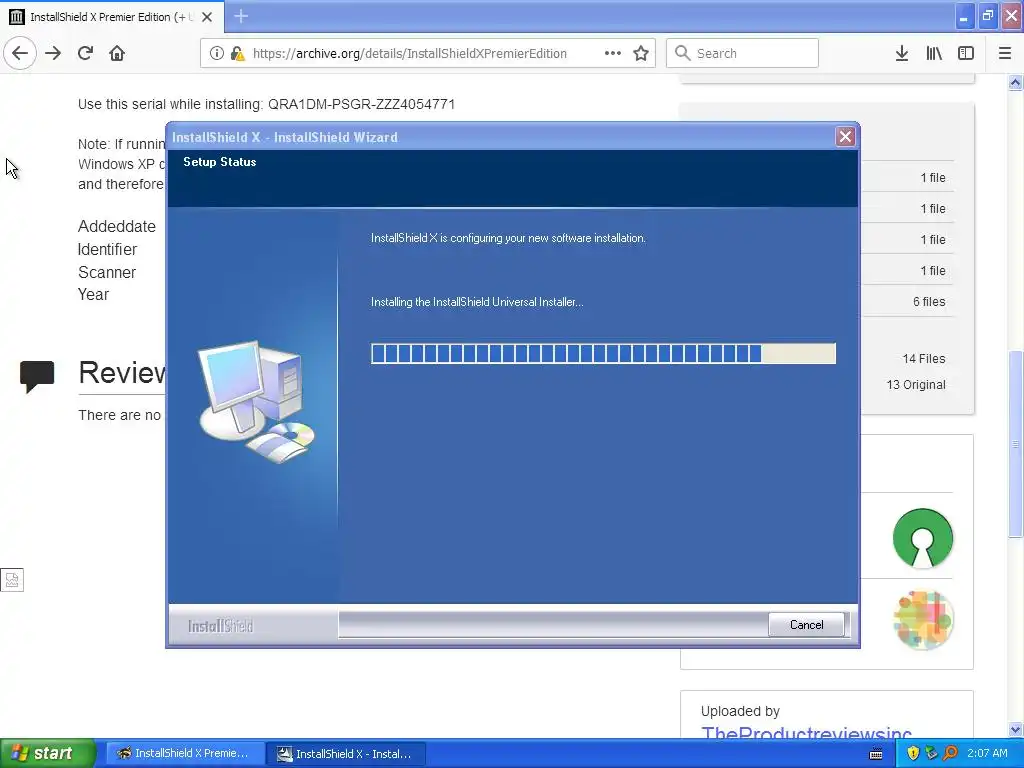This screenshot has height=768, width=1024.
Task: Click the orange magnifier tray icon
Action: pyautogui.click(x=950, y=753)
